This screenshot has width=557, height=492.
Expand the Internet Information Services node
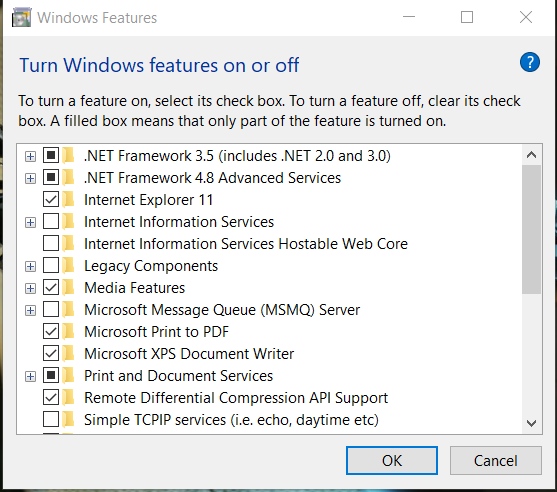[x=31, y=222]
